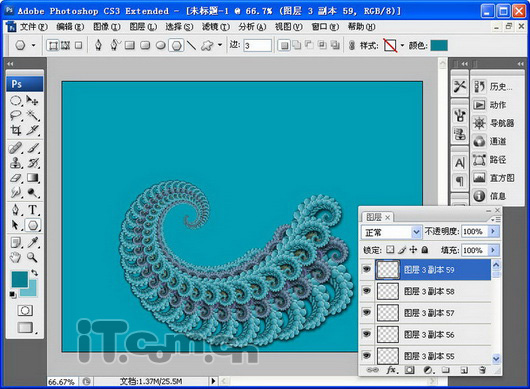Select the Crop tool
Viewport: 530px width, 389px height.
pyautogui.click(x=15, y=130)
